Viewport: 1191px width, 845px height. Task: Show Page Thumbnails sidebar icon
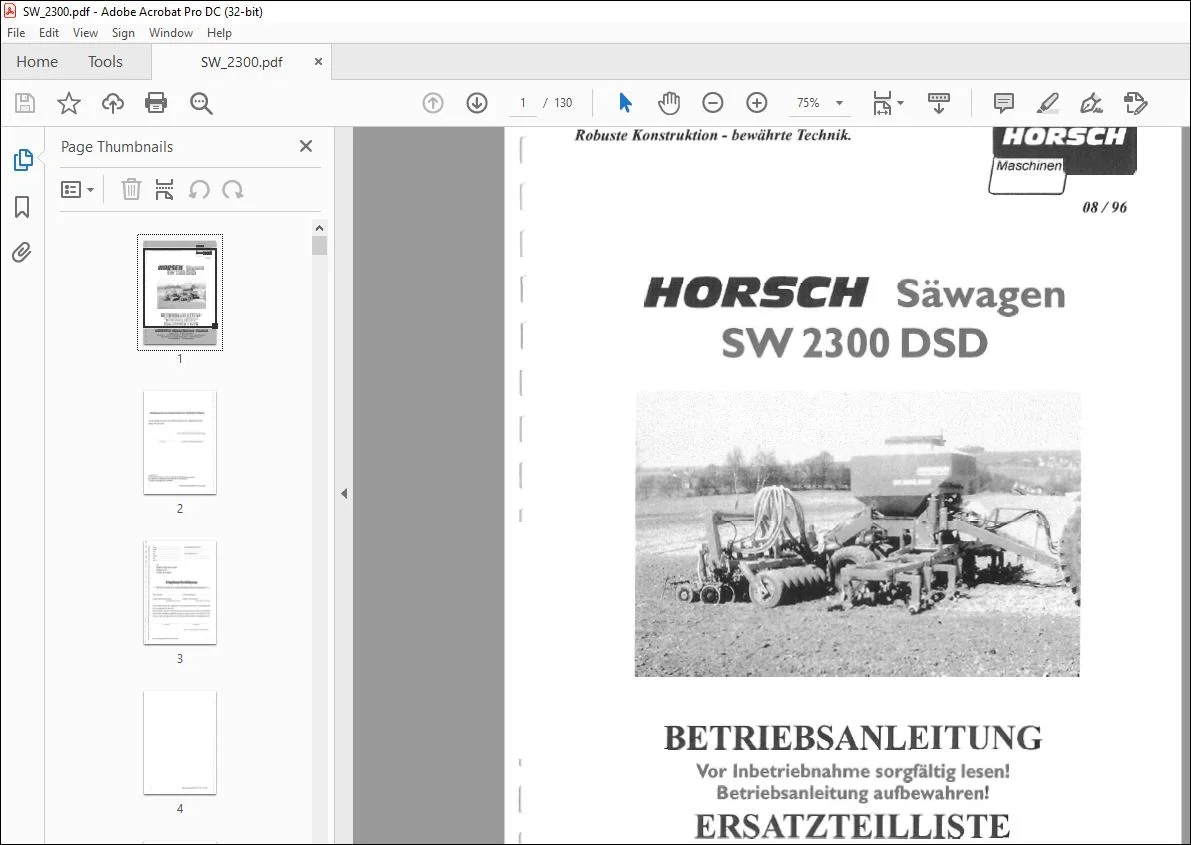tap(23, 160)
